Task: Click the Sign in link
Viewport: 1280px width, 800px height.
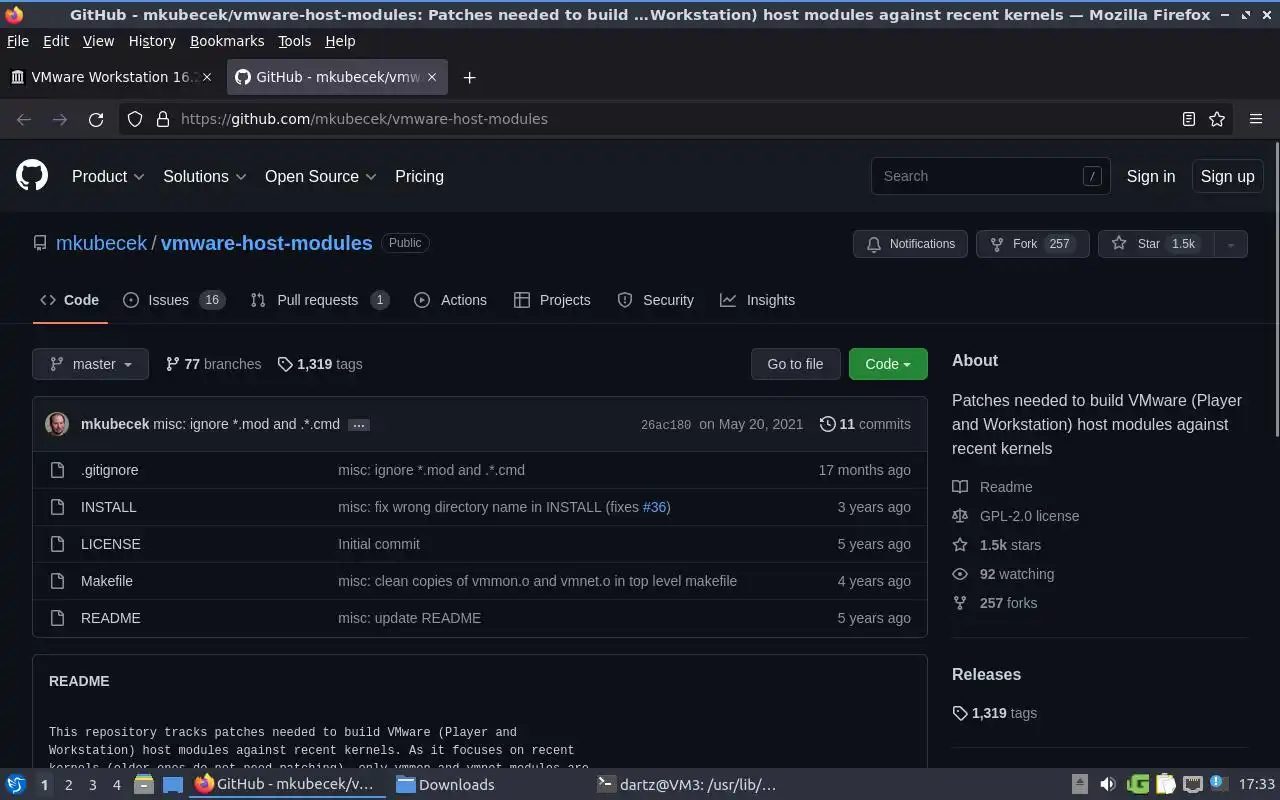Action: (1151, 176)
